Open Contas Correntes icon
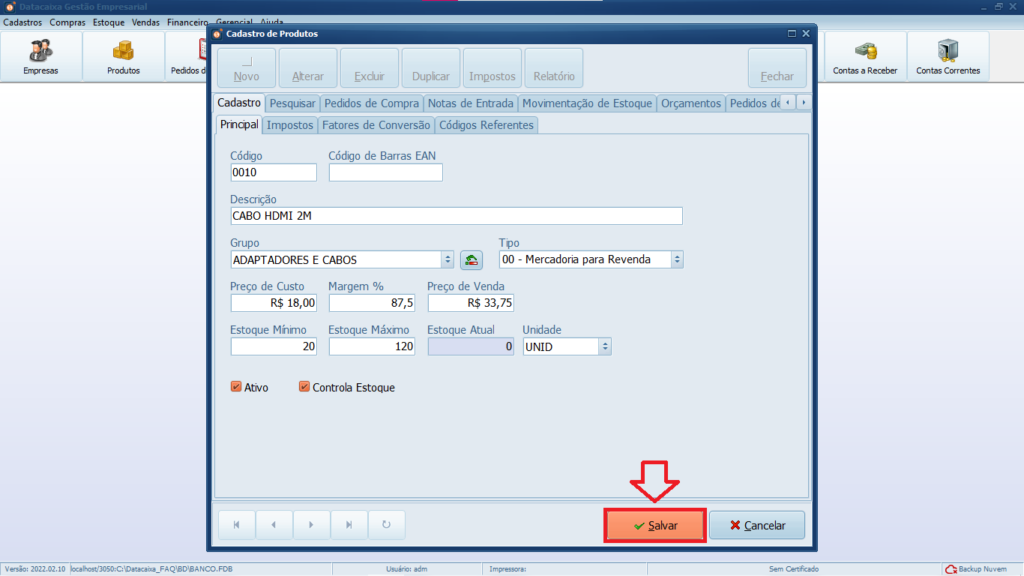 click(947, 56)
